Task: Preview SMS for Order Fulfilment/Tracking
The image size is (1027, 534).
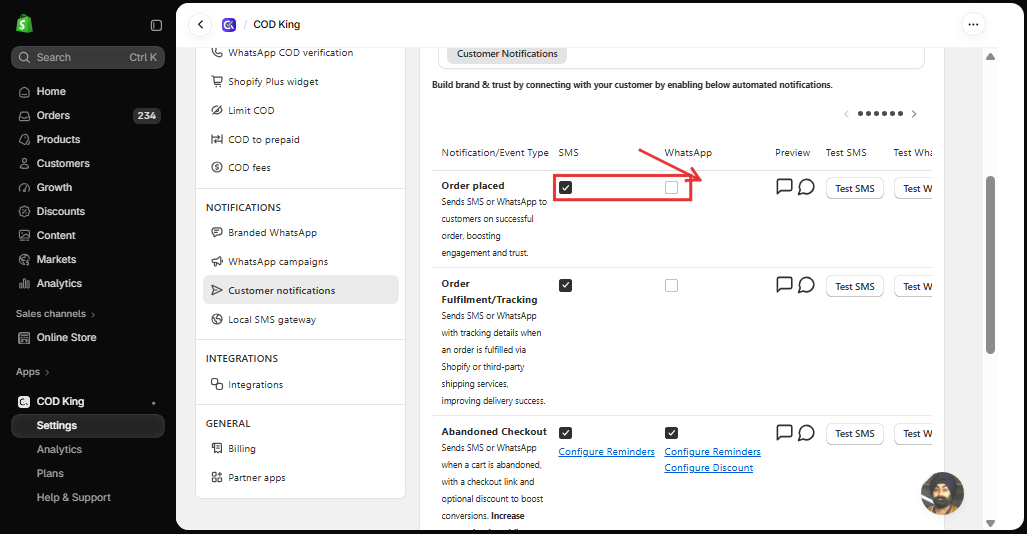Action: click(x=784, y=285)
